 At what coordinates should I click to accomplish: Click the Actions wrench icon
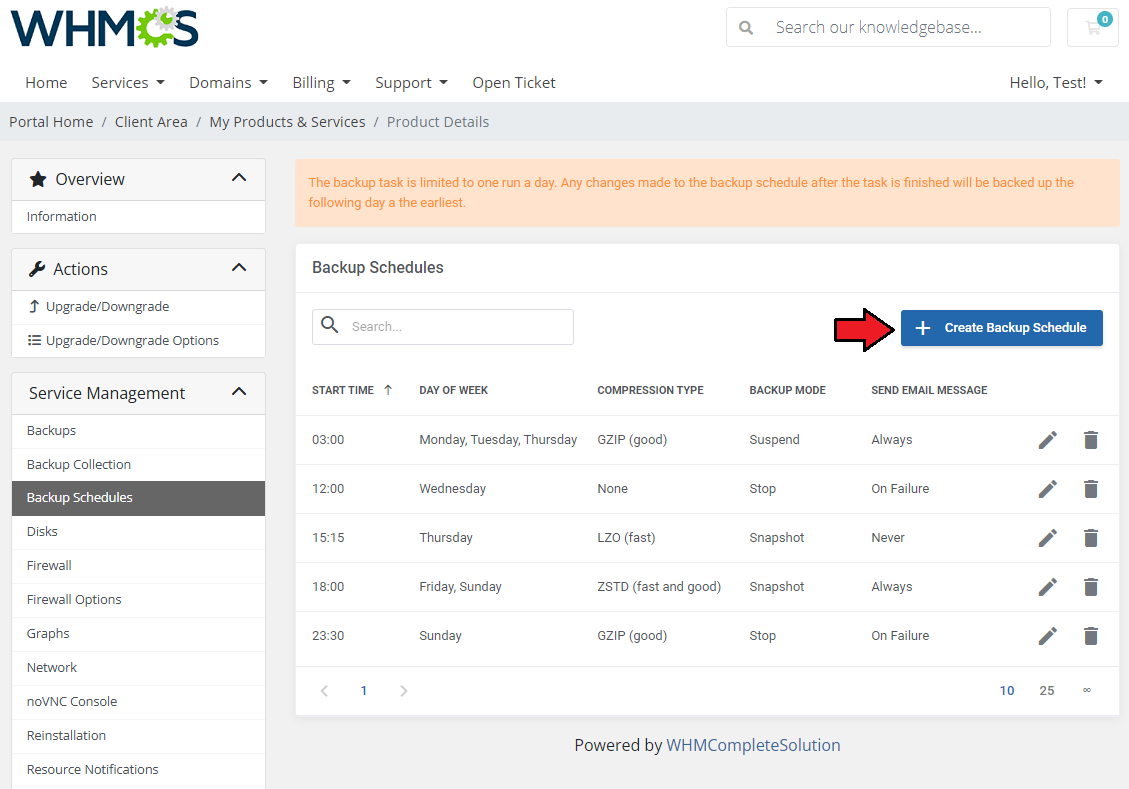pos(37,269)
